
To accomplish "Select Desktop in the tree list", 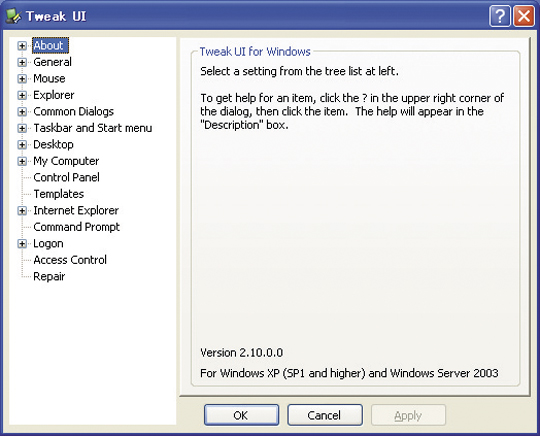I will pos(53,145).
